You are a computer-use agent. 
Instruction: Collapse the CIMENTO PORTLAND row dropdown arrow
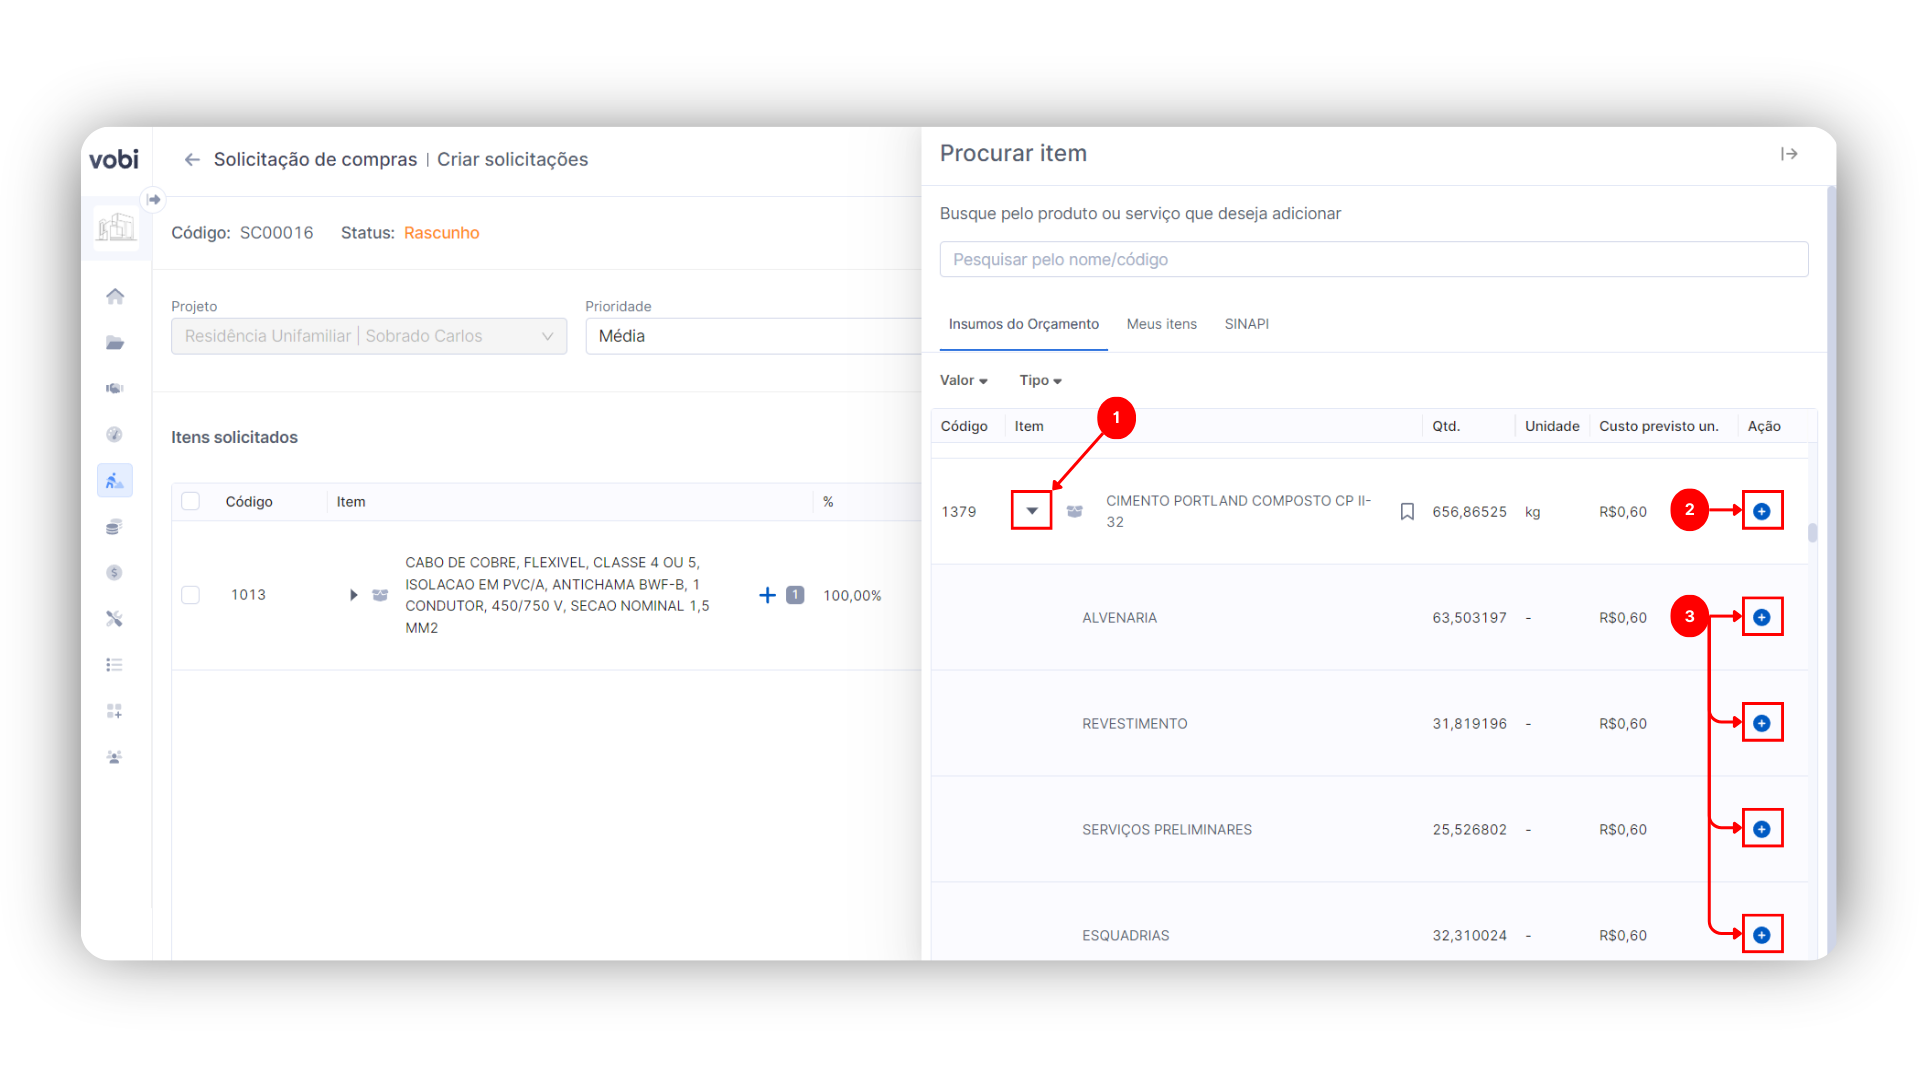(x=1031, y=511)
